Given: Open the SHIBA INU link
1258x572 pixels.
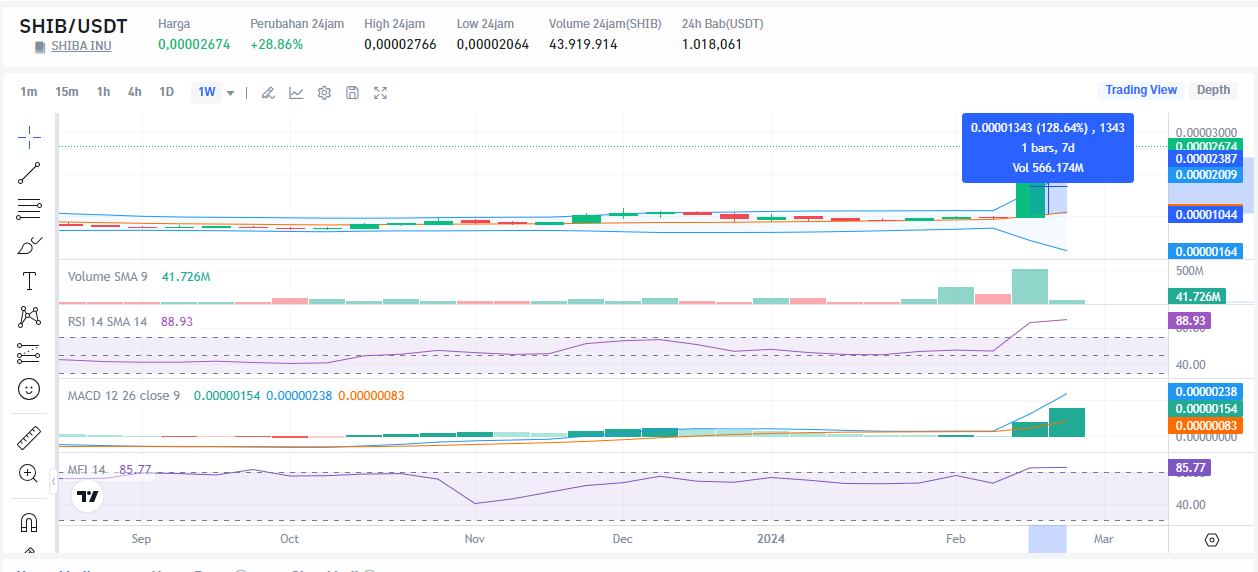Looking at the screenshot, I should pos(81,46).
